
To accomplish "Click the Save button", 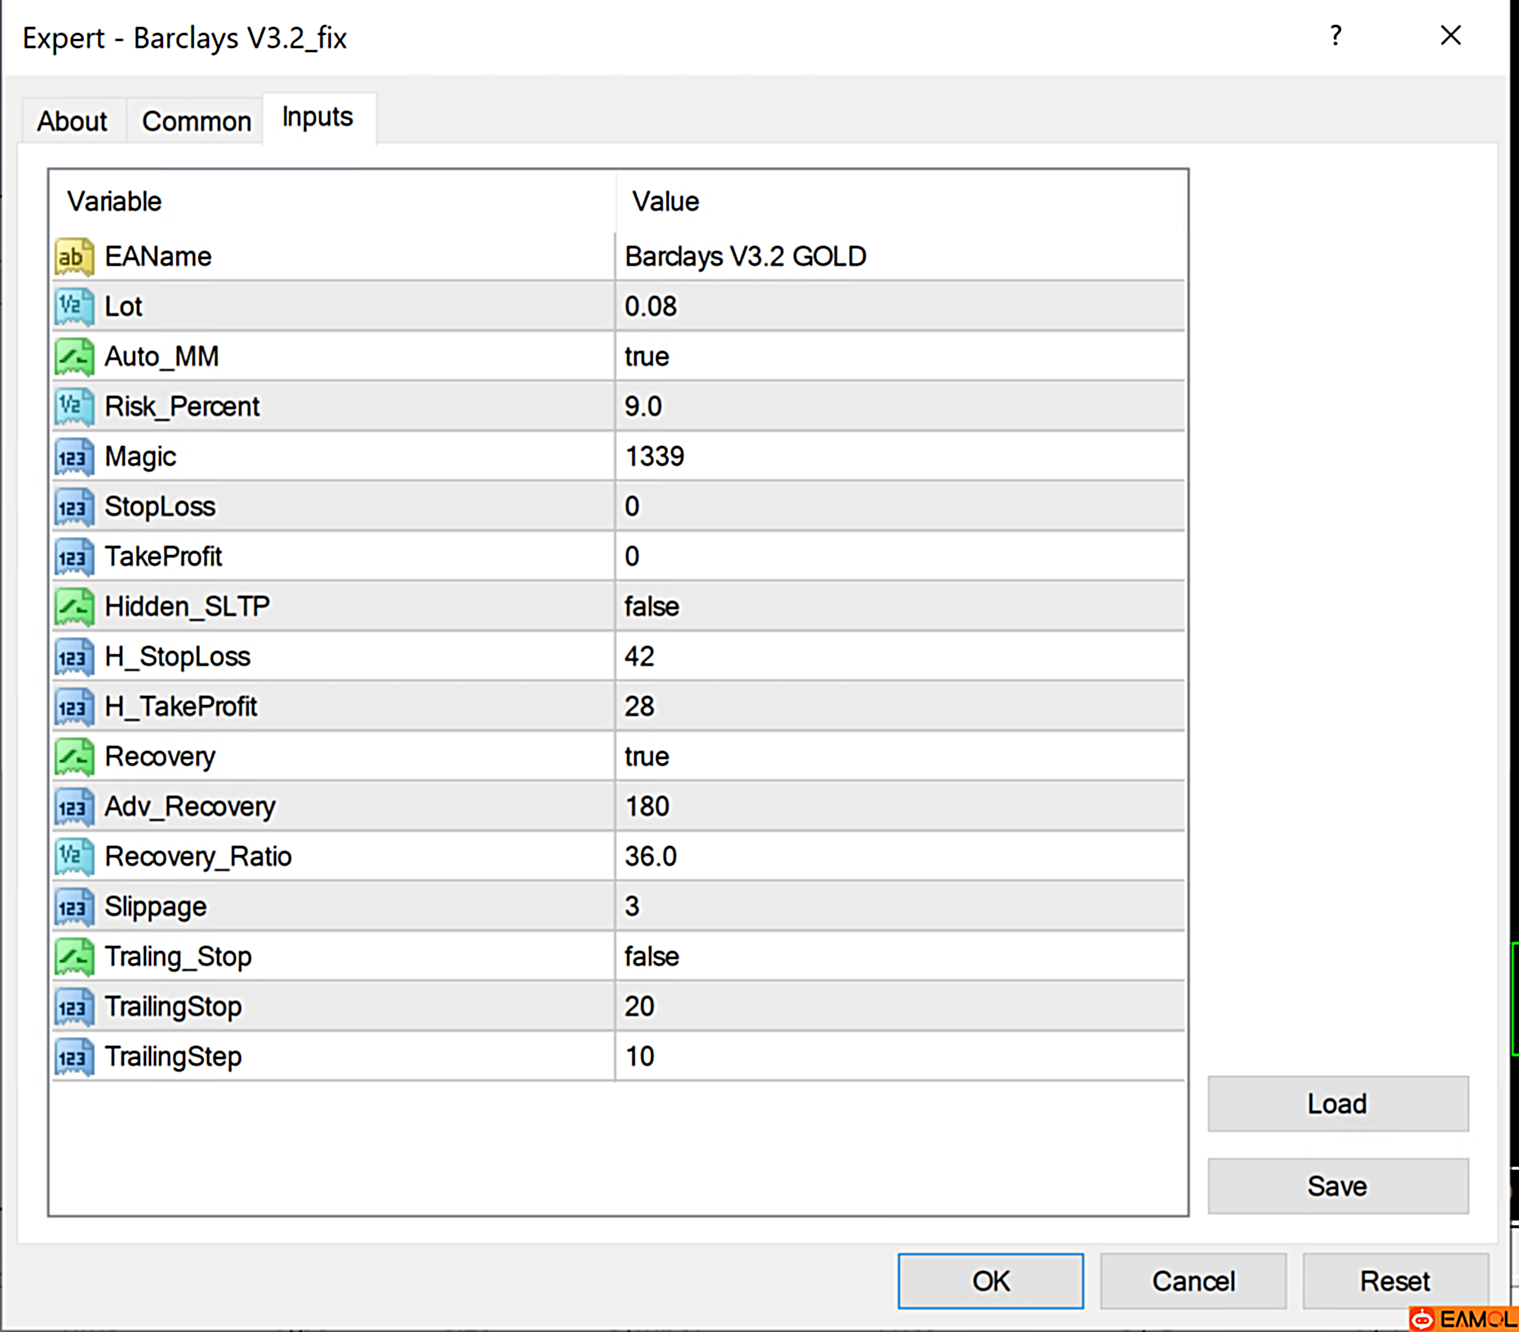I will coord(1337,1186).
